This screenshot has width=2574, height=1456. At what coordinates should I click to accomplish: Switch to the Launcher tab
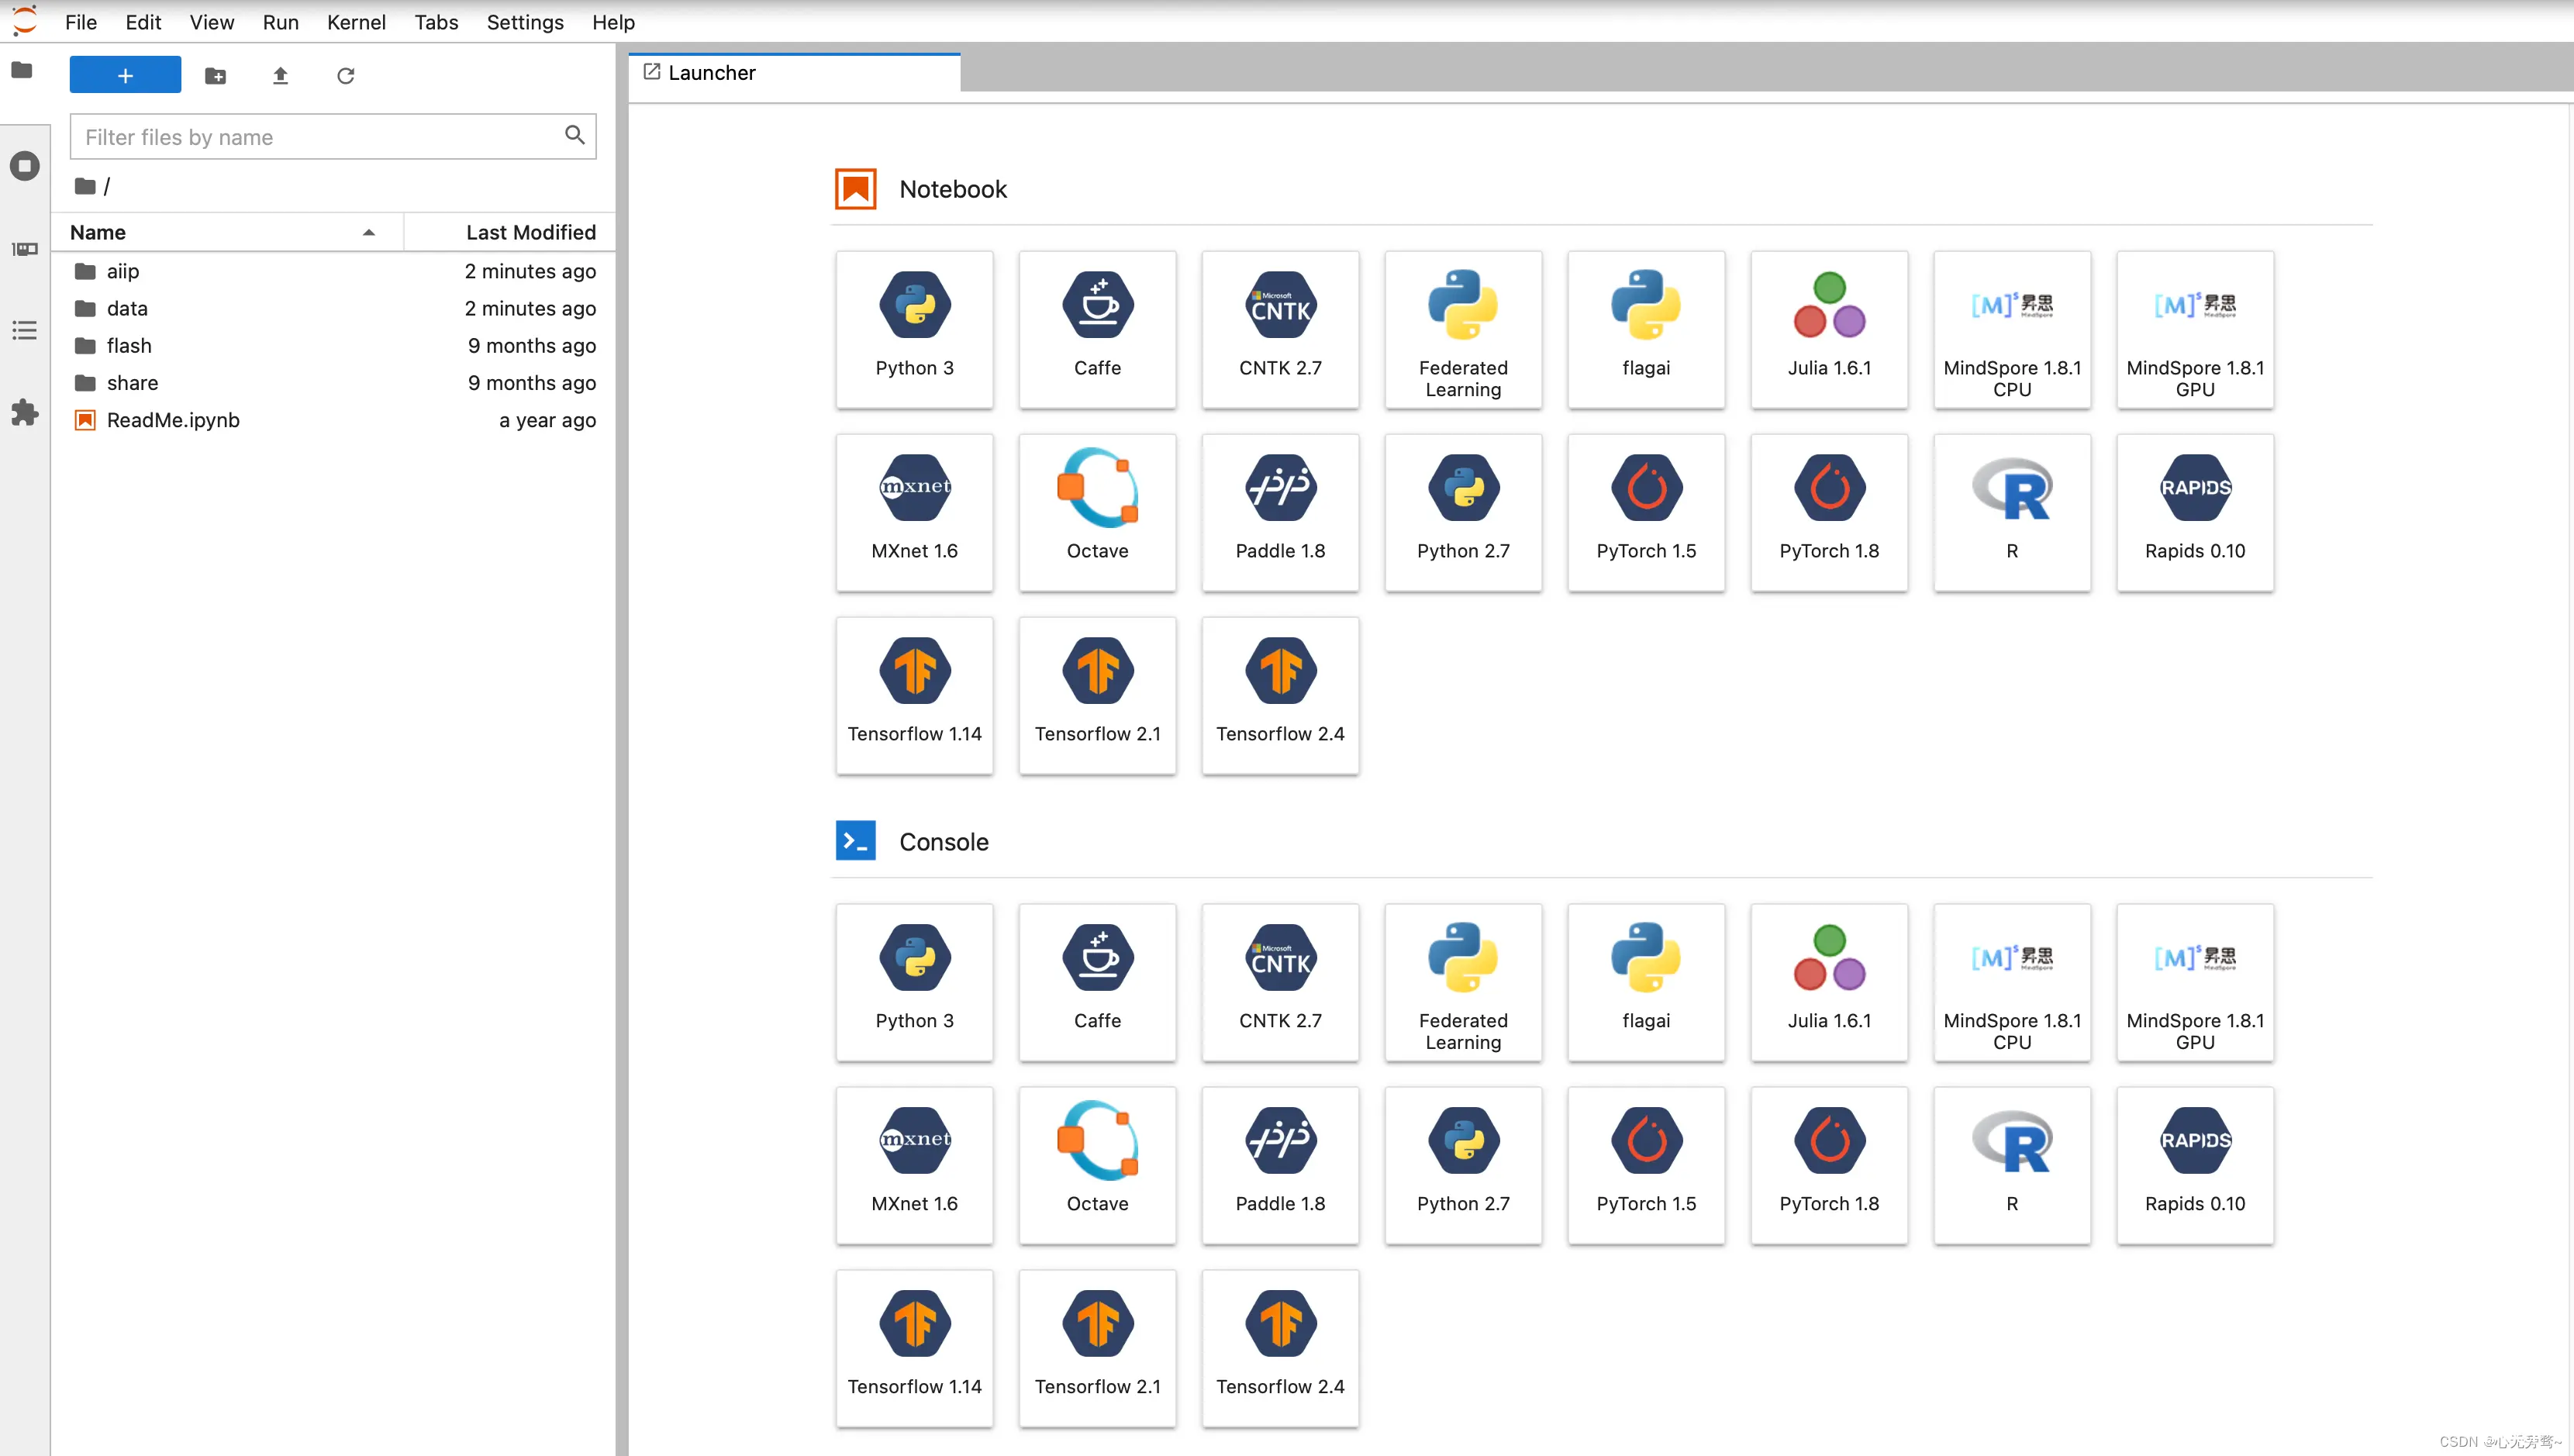794,73
